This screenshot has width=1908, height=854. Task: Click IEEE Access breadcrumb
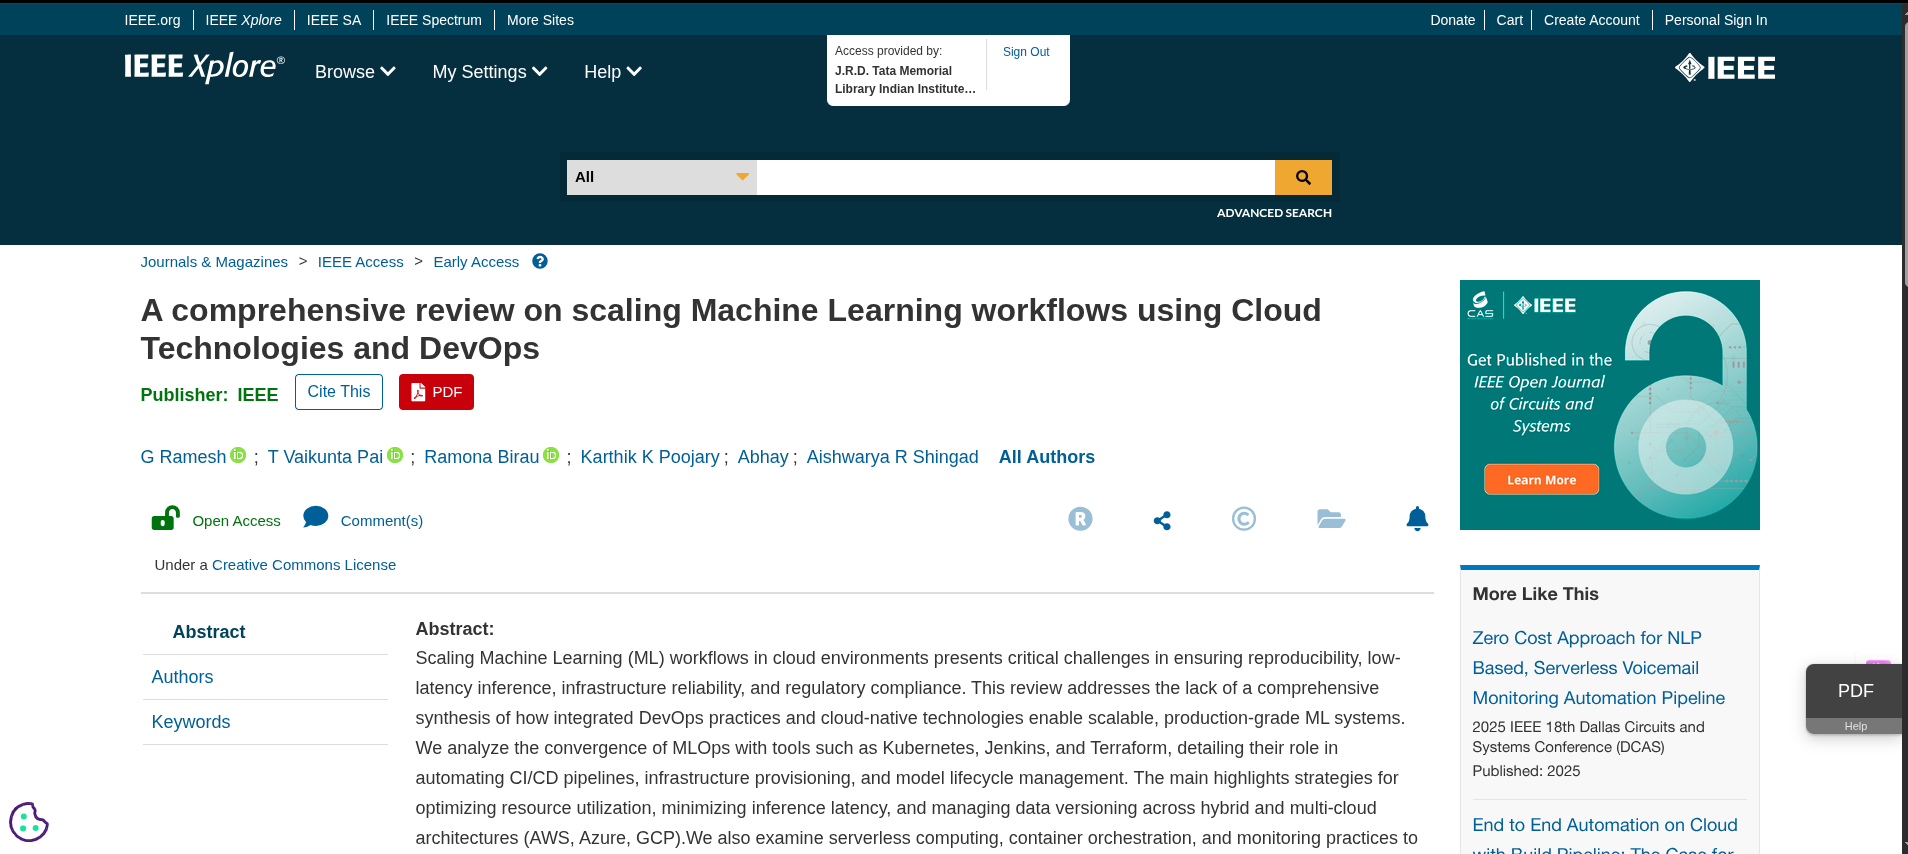(x=361, y=262)
